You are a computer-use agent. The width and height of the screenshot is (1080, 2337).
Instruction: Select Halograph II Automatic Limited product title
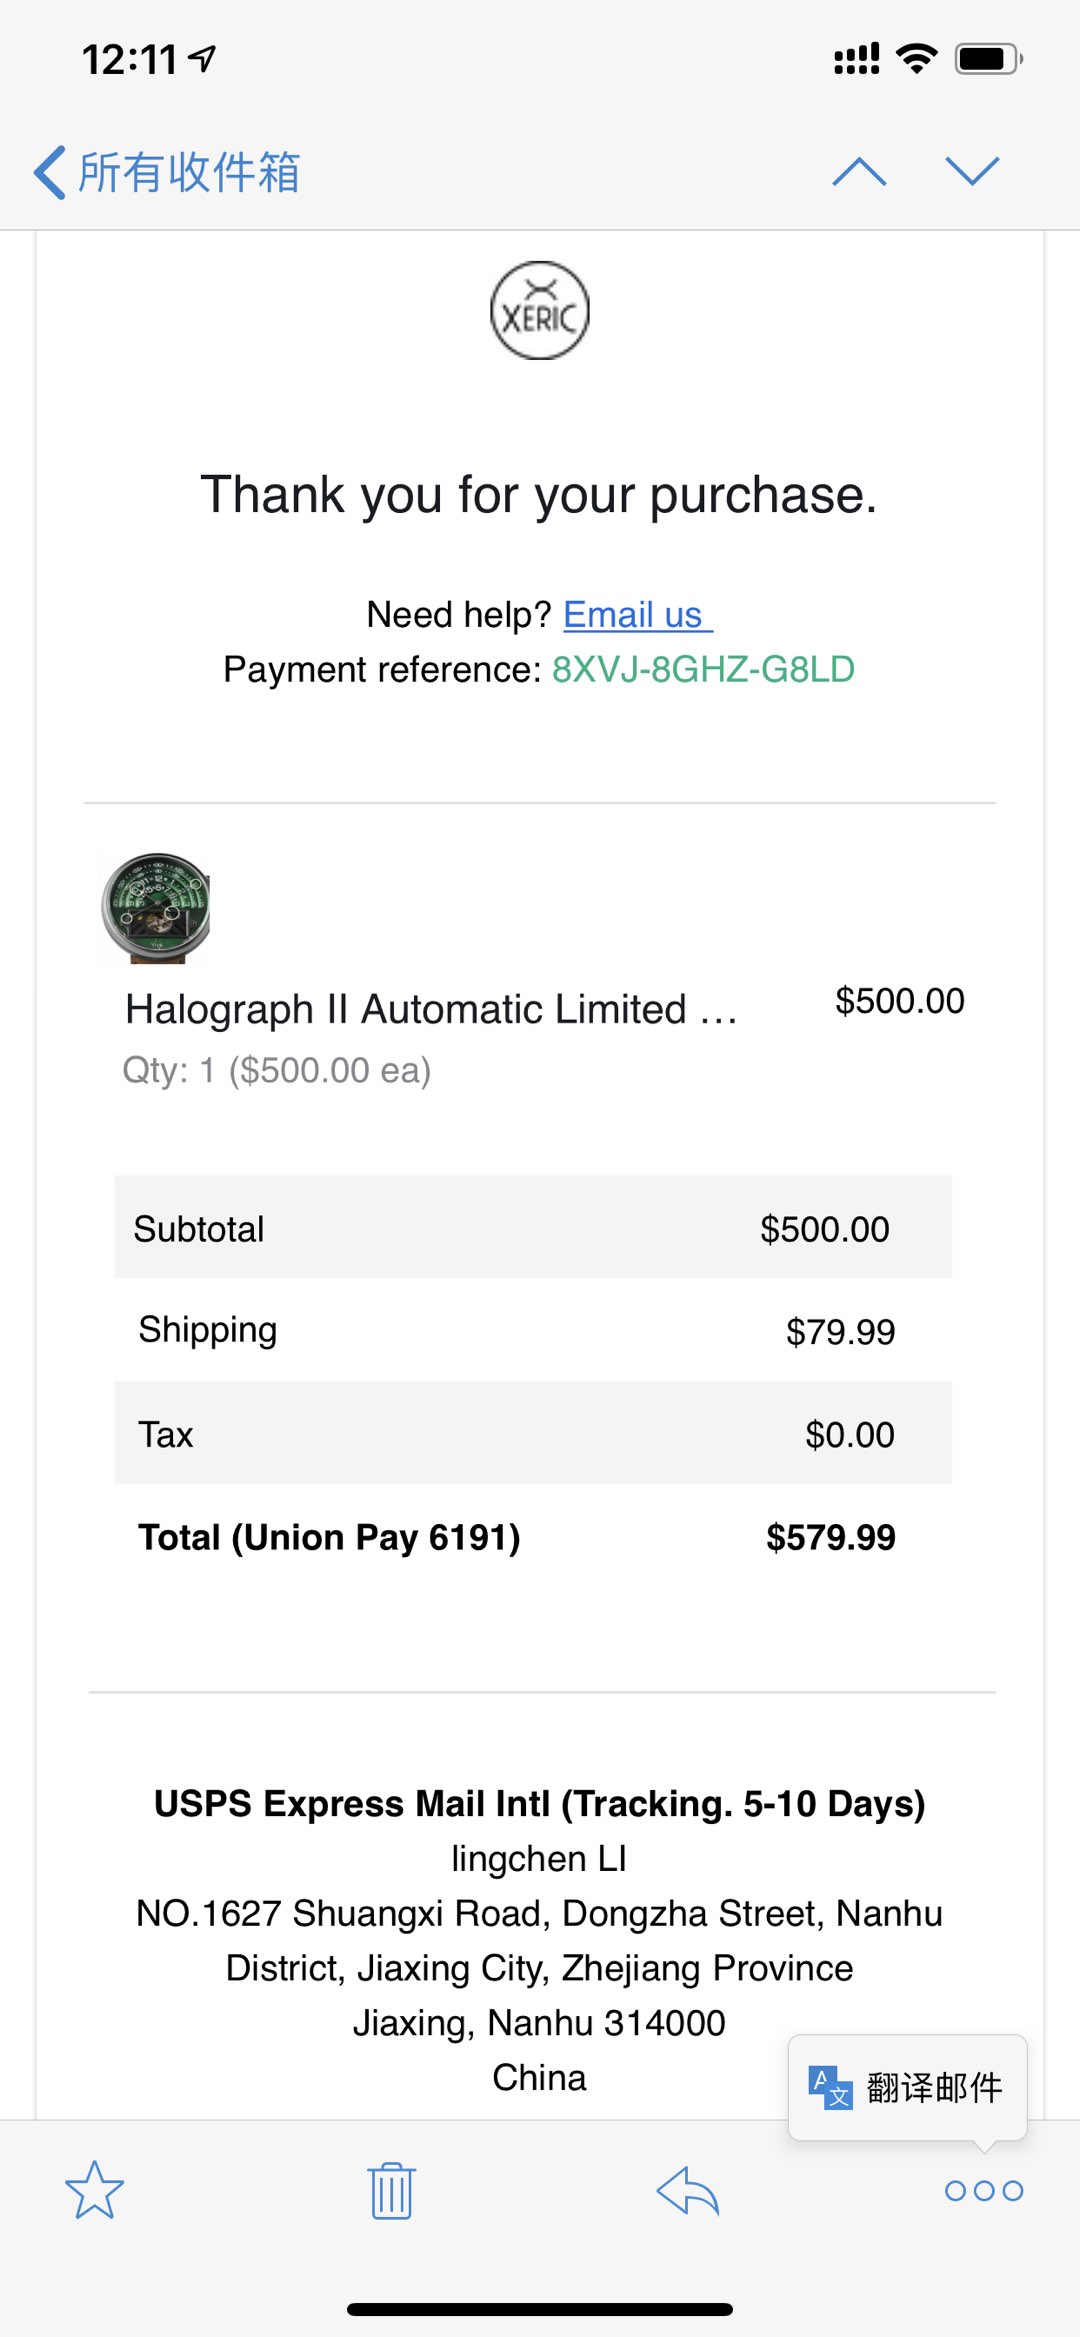tap(431, 1009)
